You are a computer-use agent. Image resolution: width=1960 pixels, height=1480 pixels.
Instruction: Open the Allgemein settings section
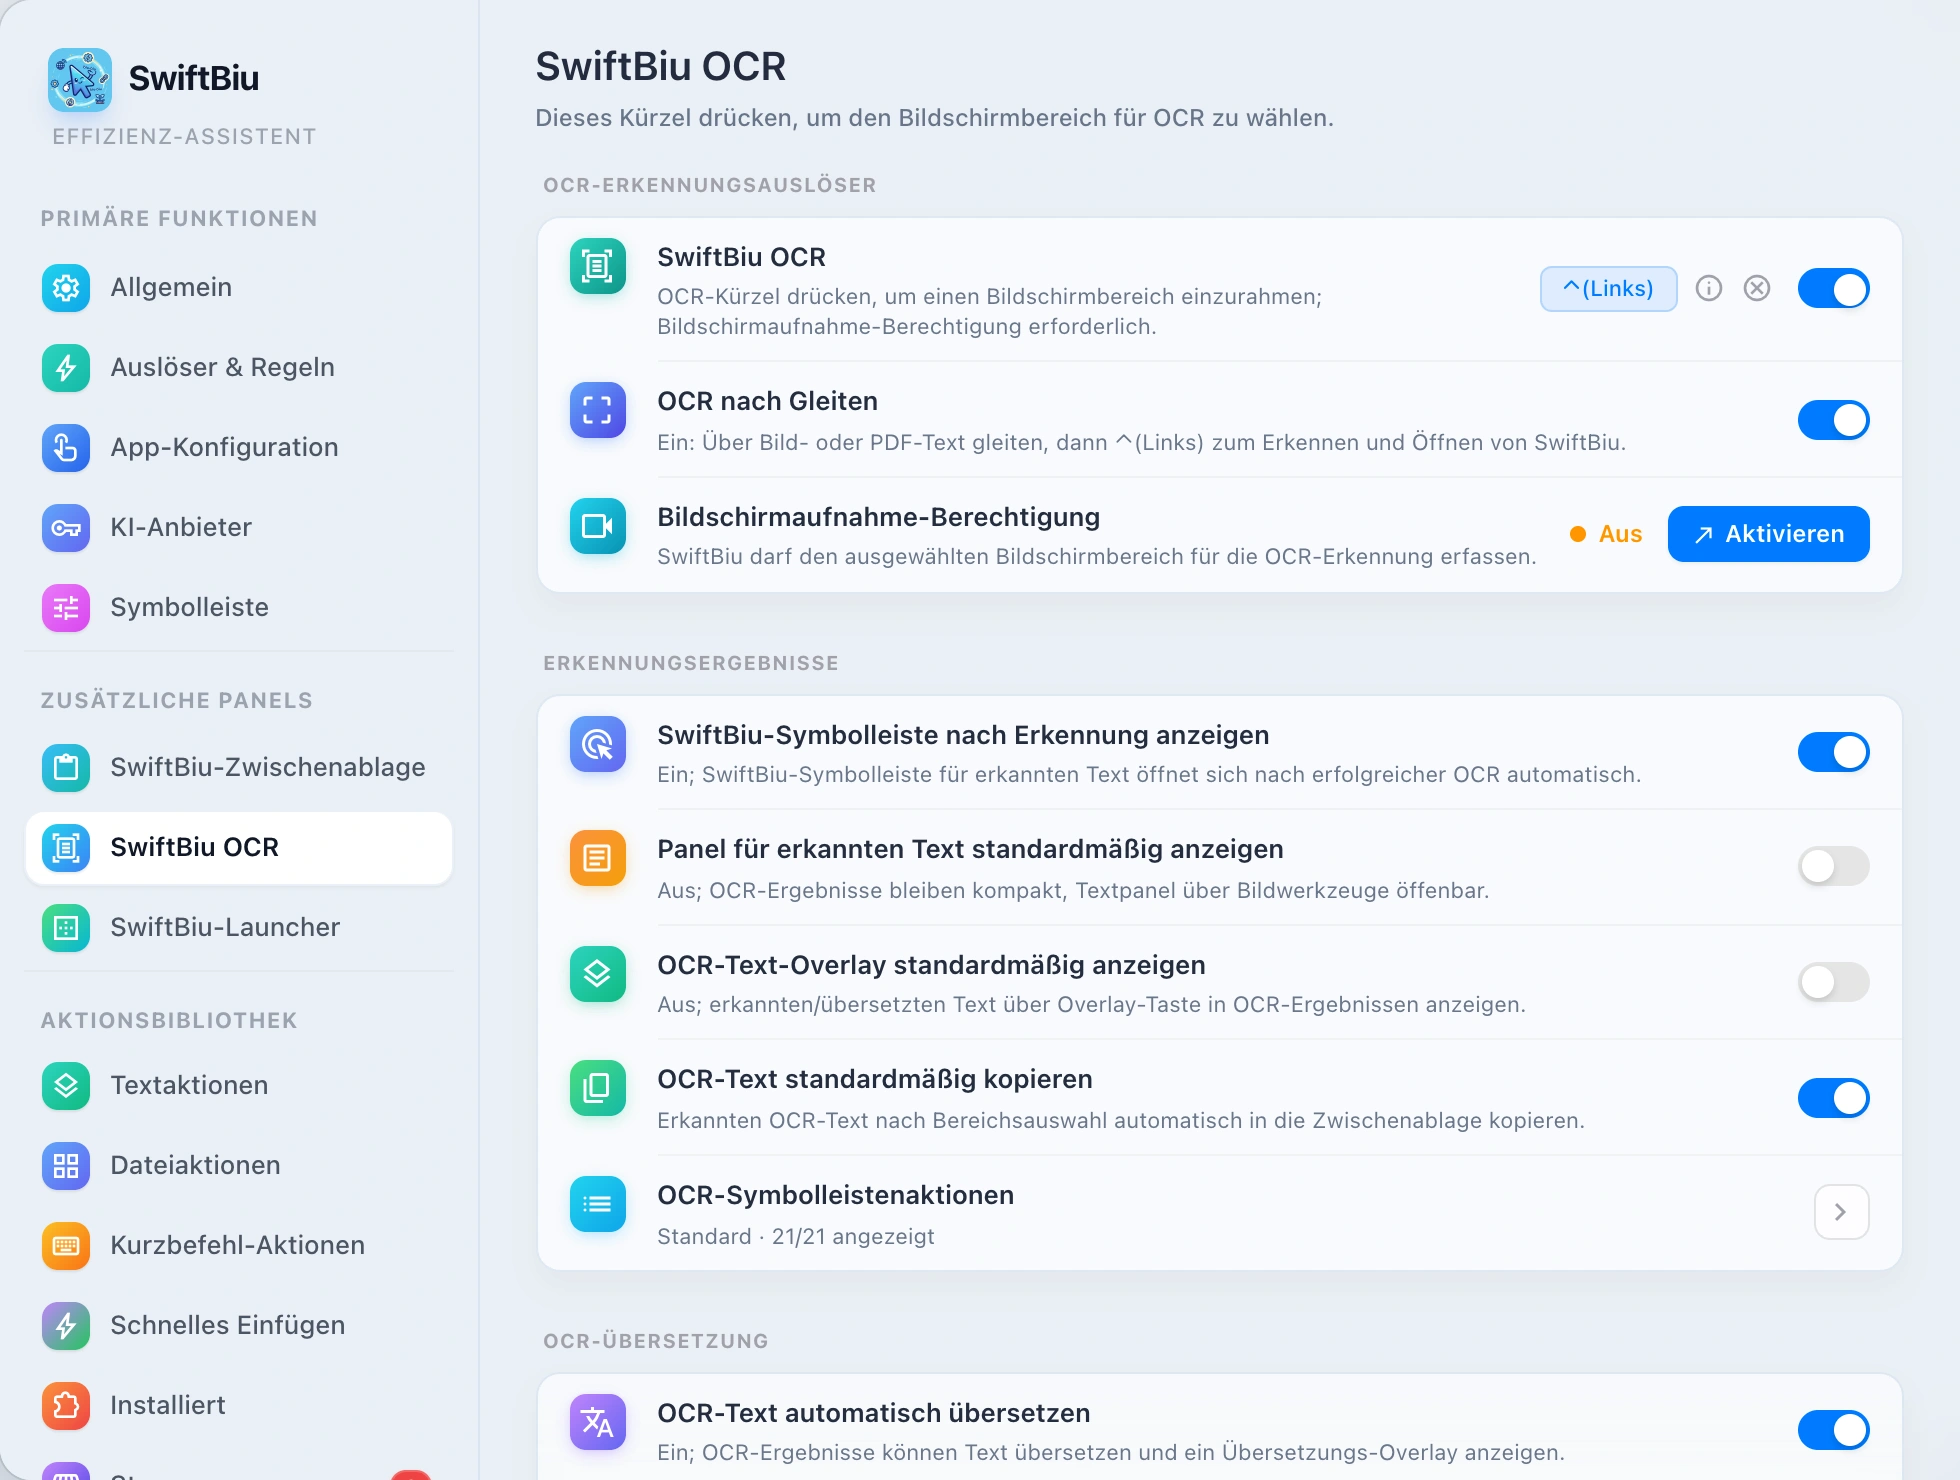[239, 288]
